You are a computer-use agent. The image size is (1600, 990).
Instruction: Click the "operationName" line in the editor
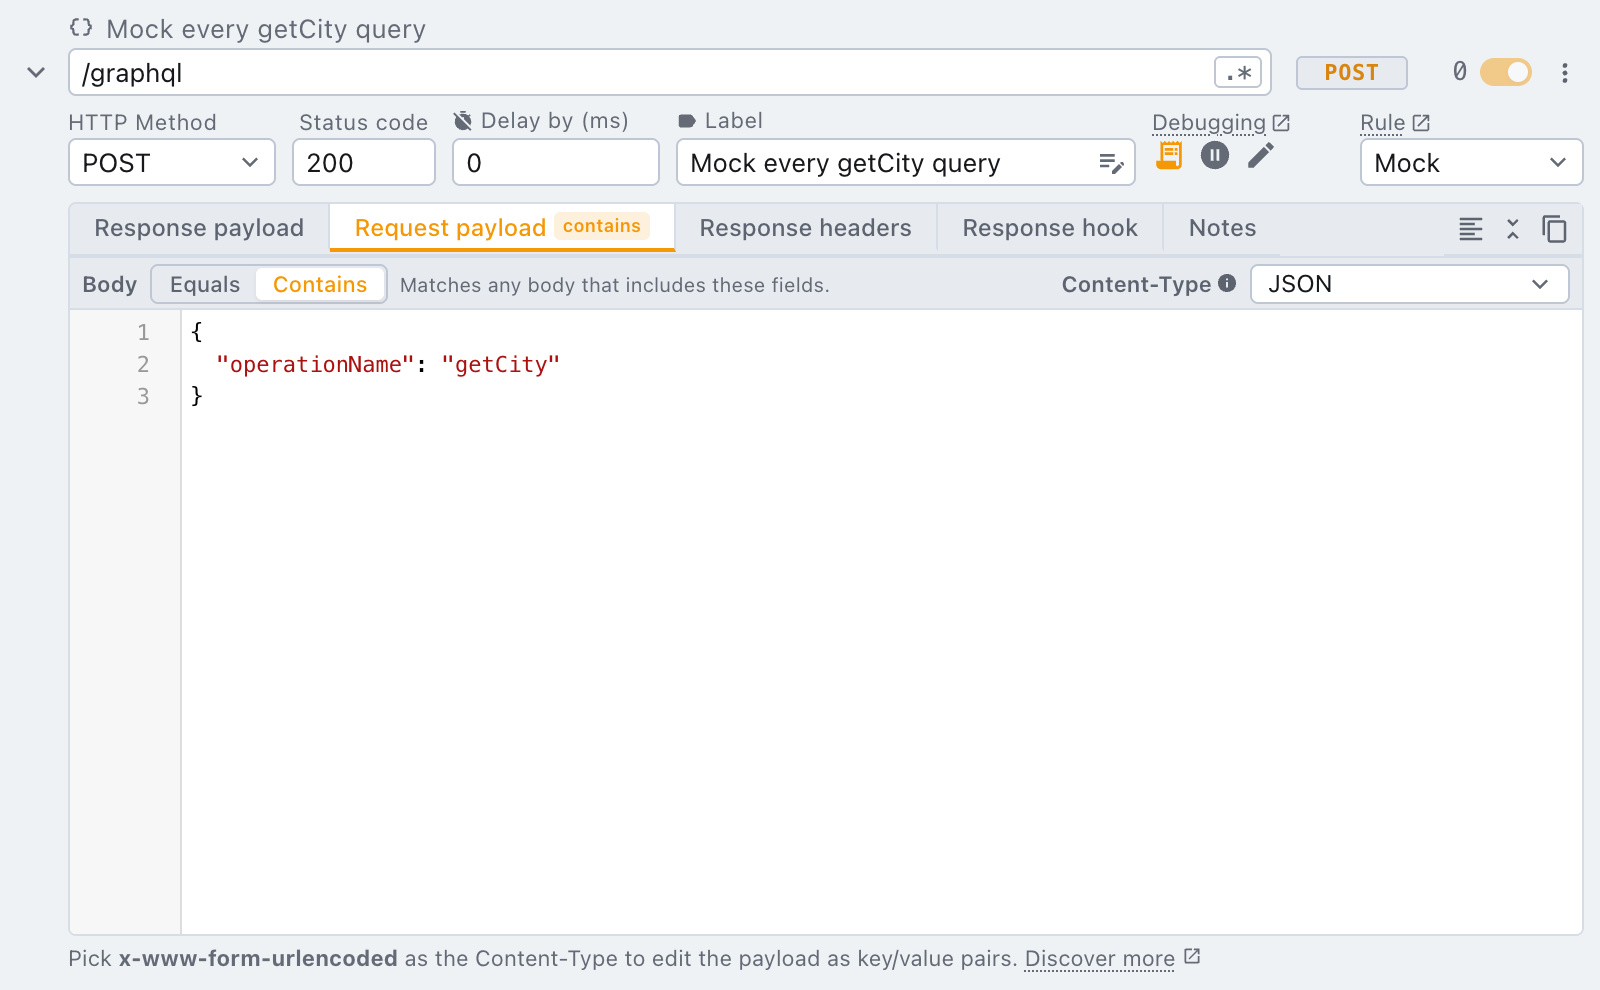pos(388,365)
